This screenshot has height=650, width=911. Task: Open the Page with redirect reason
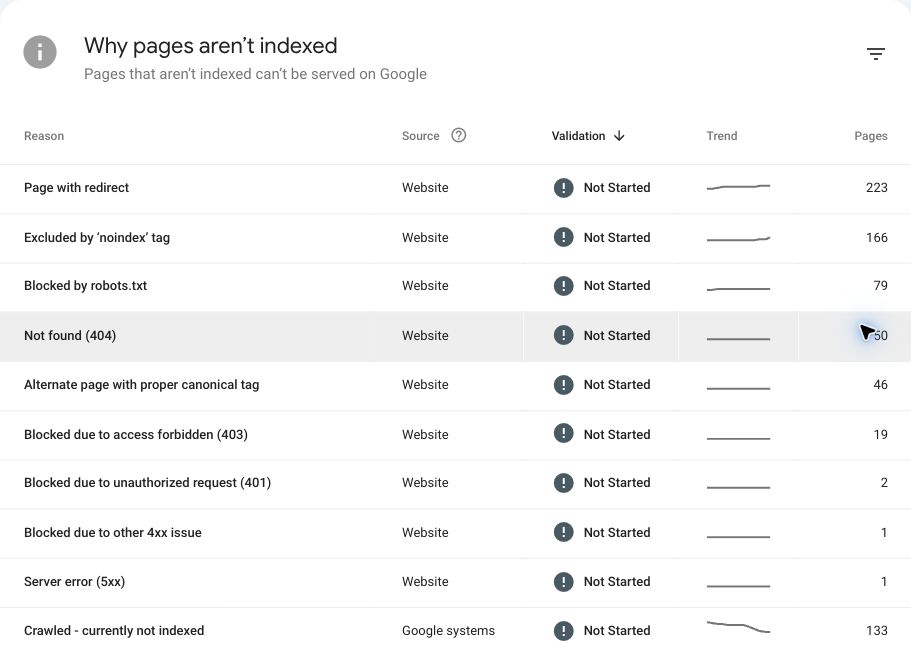76,188
